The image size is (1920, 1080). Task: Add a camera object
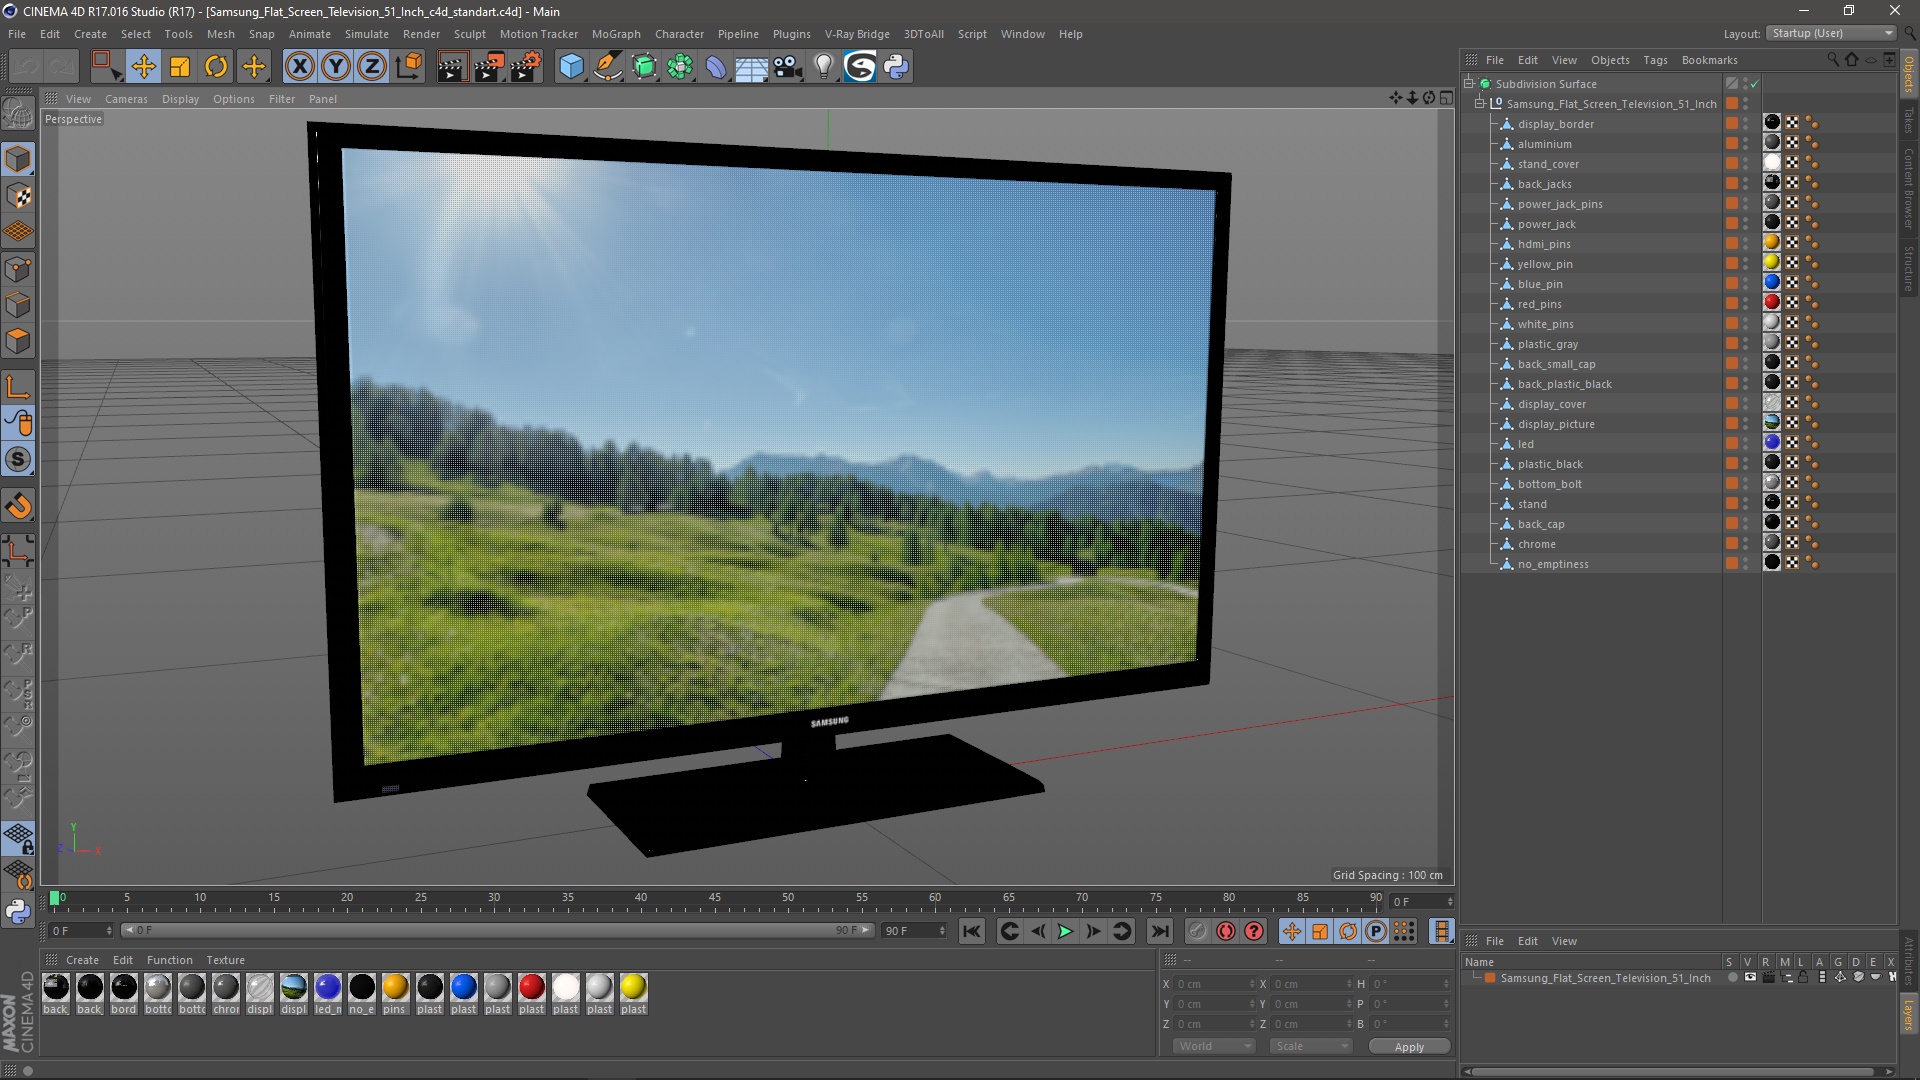coord(787,67)
